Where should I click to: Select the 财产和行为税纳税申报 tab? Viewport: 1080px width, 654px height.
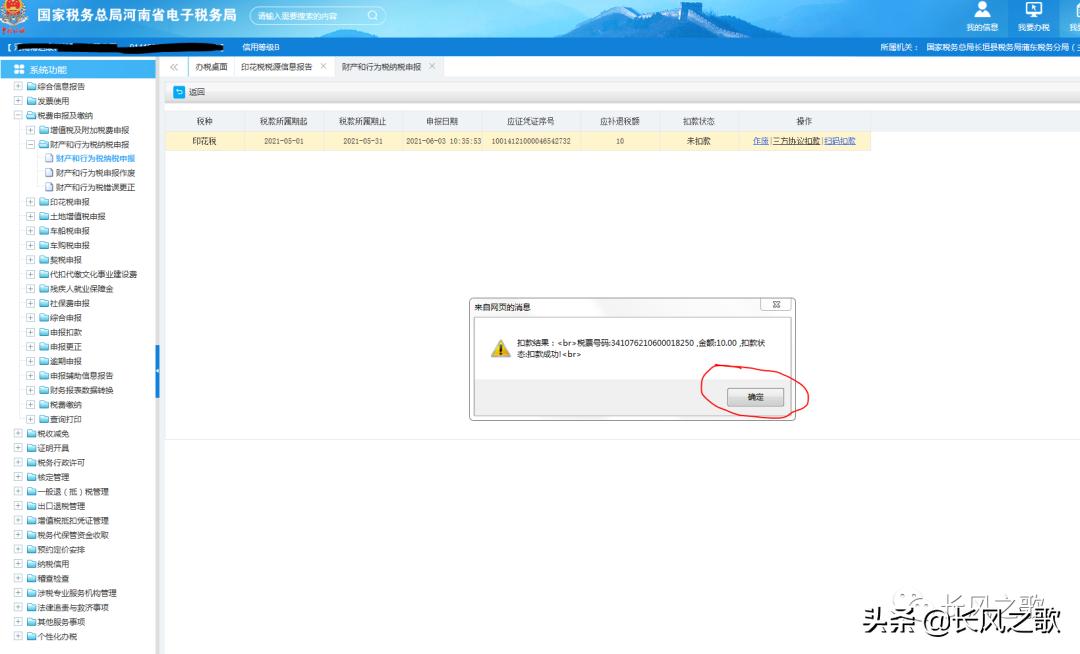pos(382,67)
